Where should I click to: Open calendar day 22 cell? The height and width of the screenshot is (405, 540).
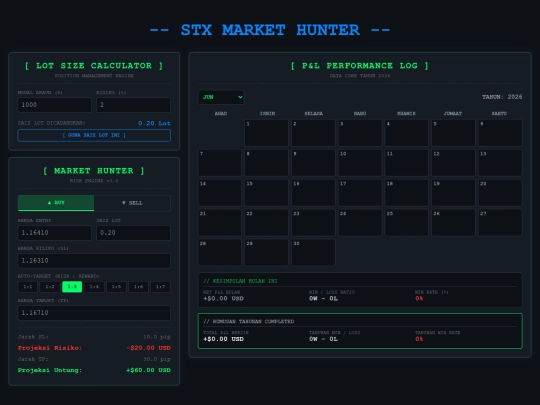tap(267, 223)
